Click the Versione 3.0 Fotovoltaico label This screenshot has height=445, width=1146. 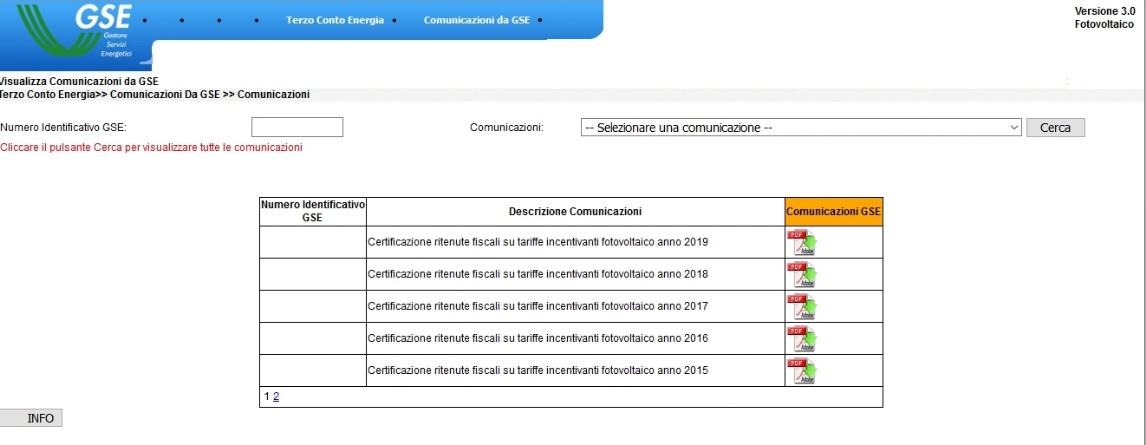(1104, 18)
